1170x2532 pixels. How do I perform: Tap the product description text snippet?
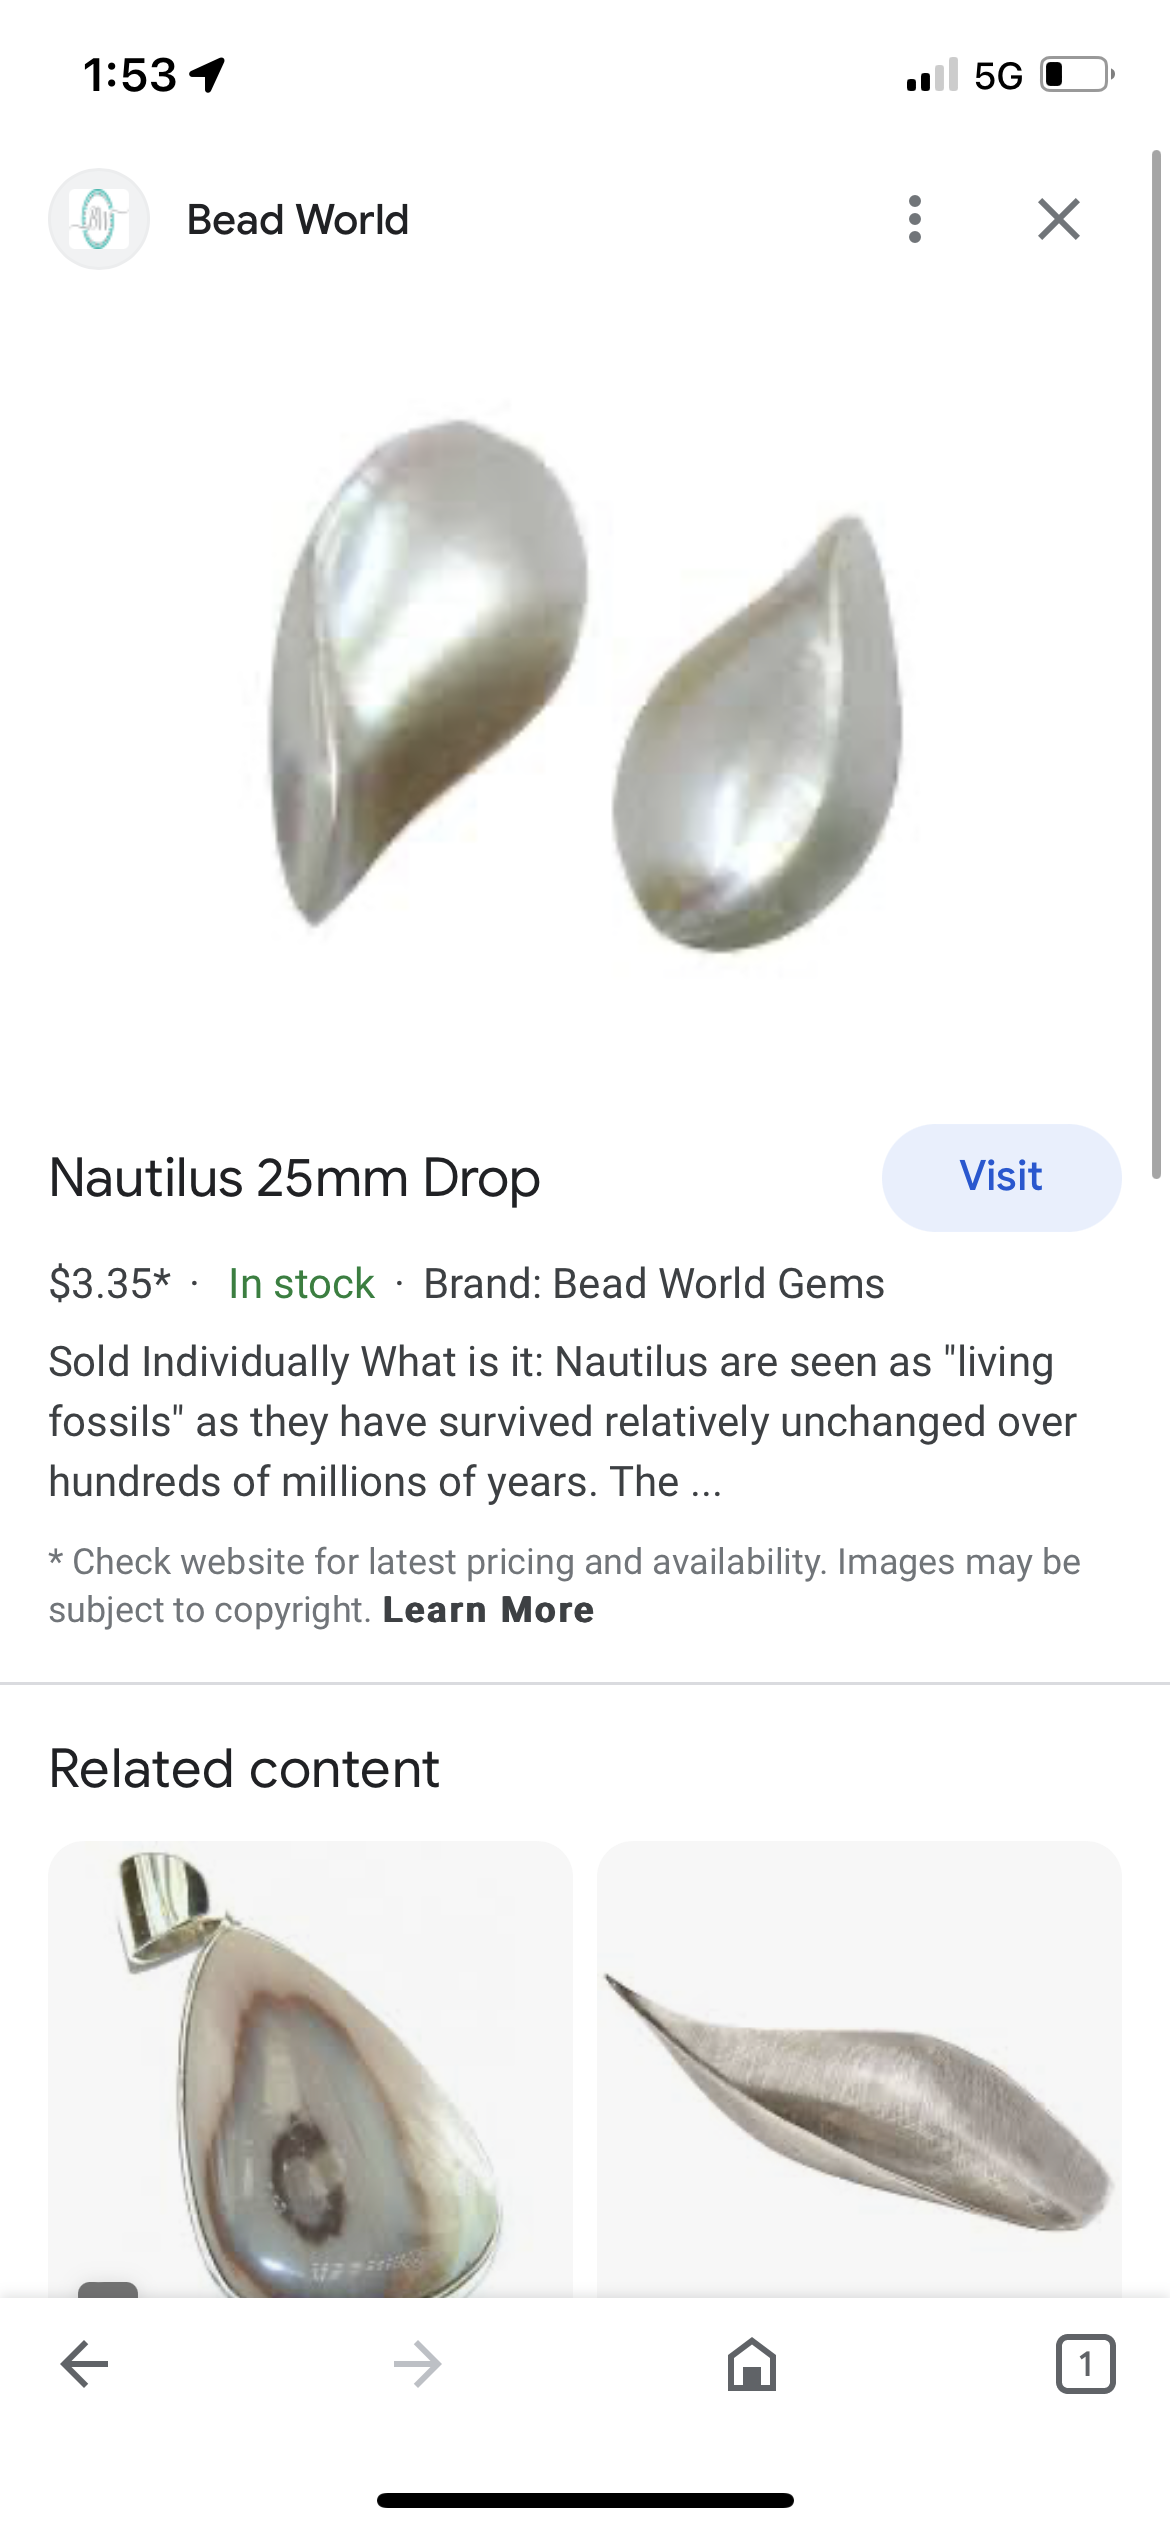coord(562,1421)
